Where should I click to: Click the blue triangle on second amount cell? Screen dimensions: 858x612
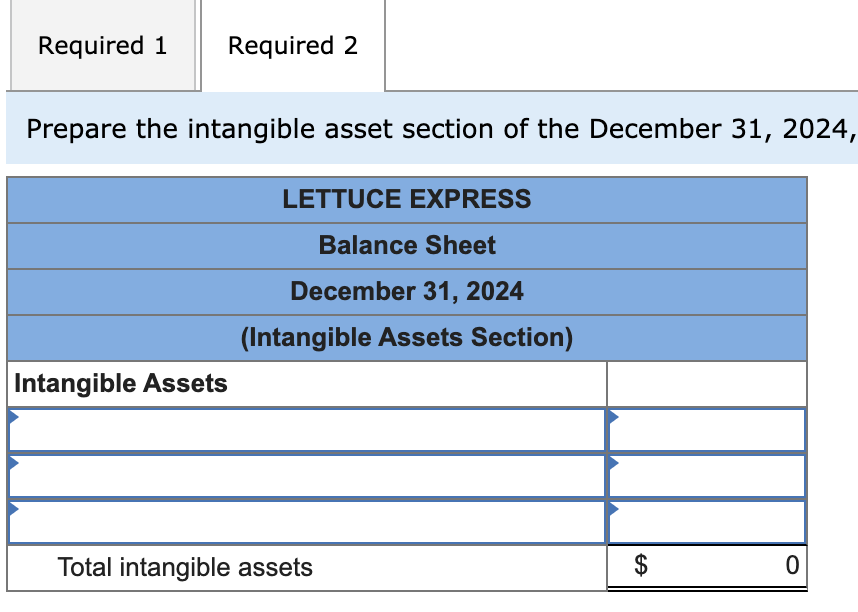click(613, 465)
